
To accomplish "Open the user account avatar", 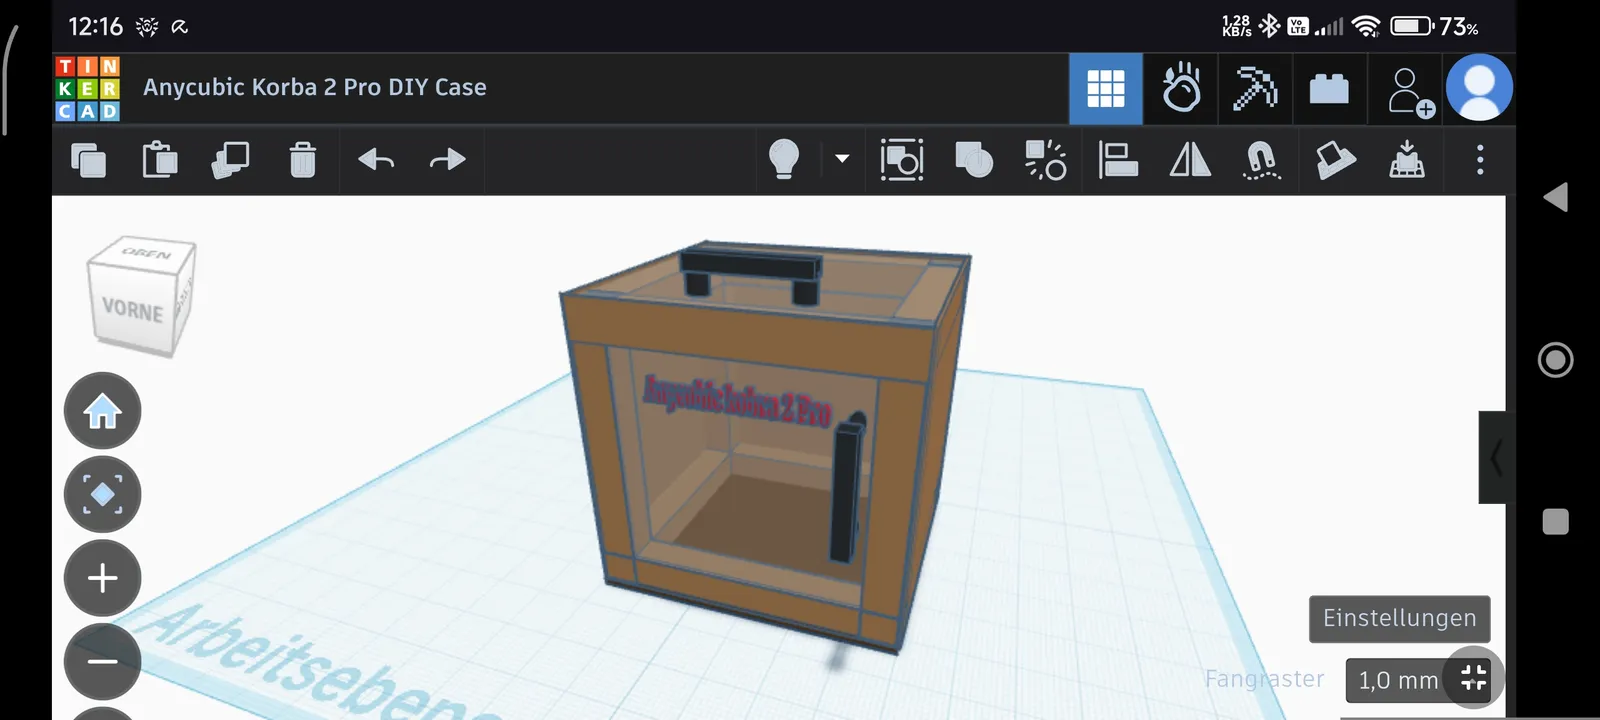I will pyautogui.click(x=1479, y=88).
